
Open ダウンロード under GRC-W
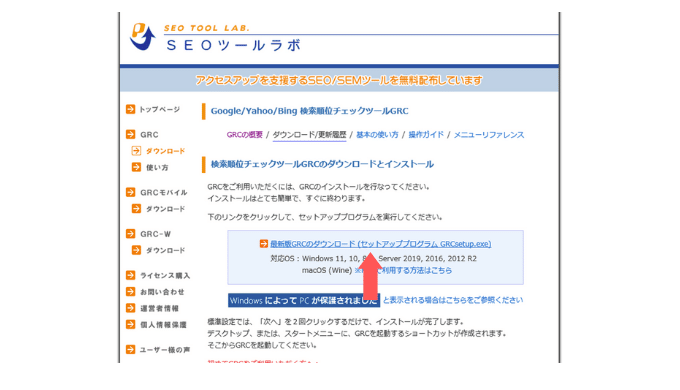pos(165,250)
